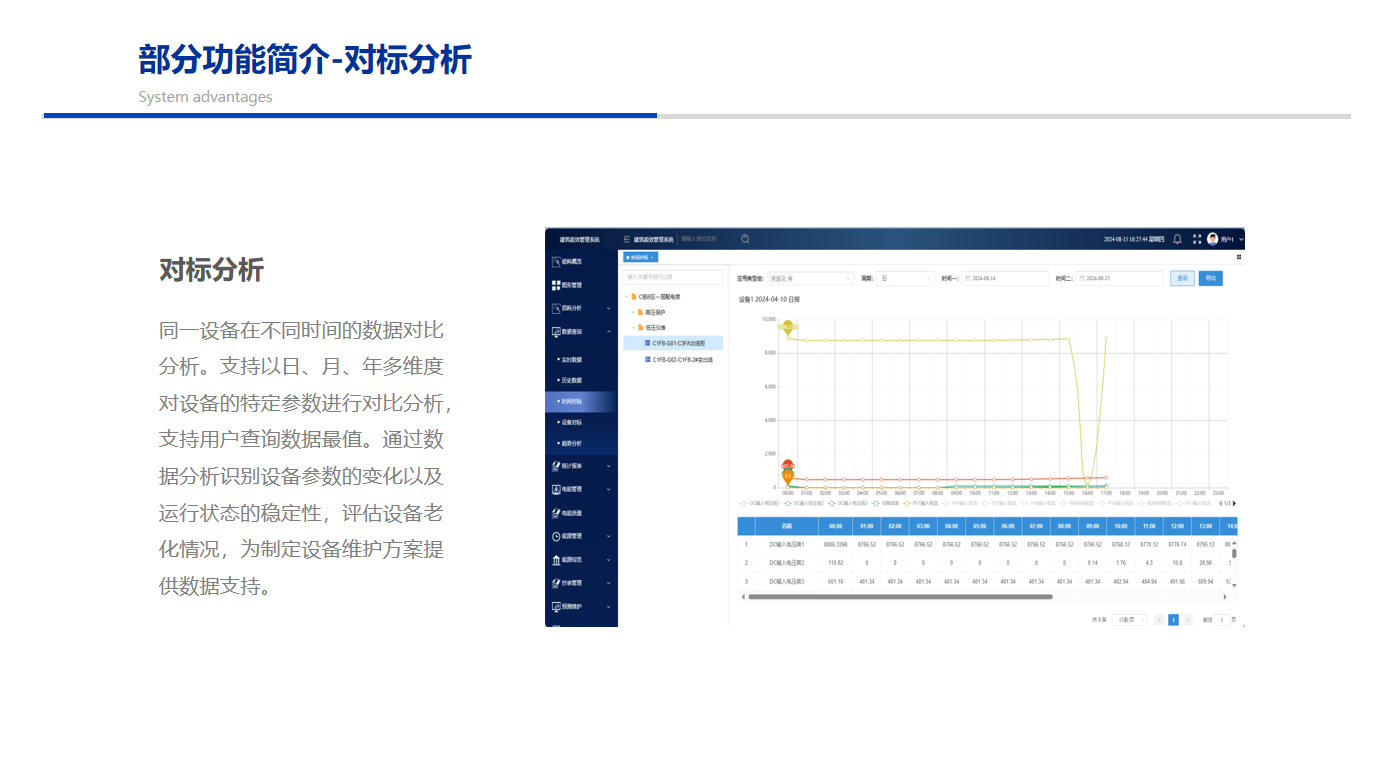The width and height of the screenshot is (1381, 773).
Task: Click the building icon for 能源综览
Action: (x=556, y=559)
